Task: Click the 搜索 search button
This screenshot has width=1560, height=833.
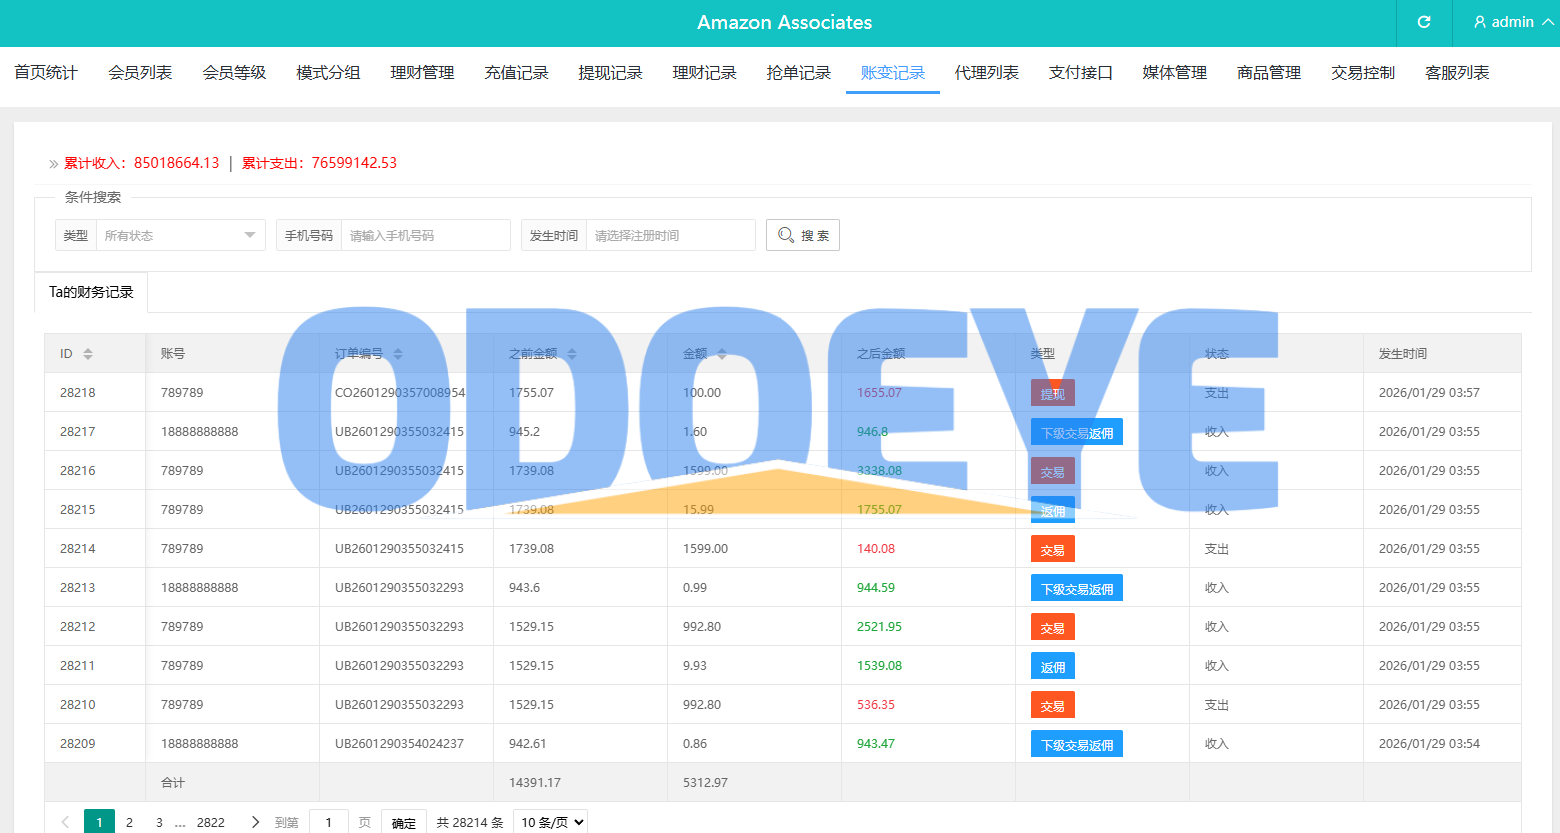Action: (x=802, y=235)
